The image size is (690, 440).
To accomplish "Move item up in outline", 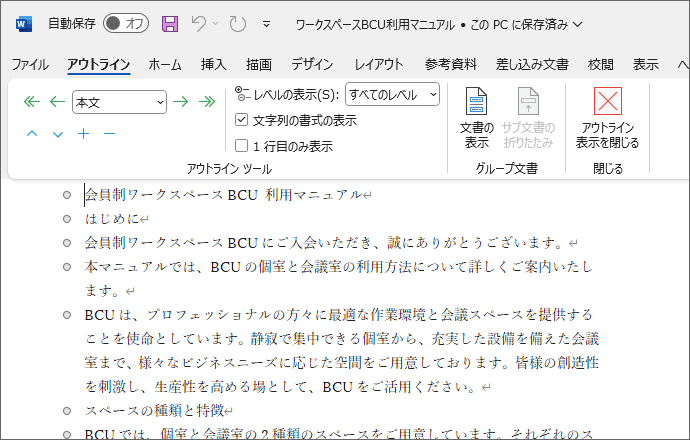I will coord(32,134).
